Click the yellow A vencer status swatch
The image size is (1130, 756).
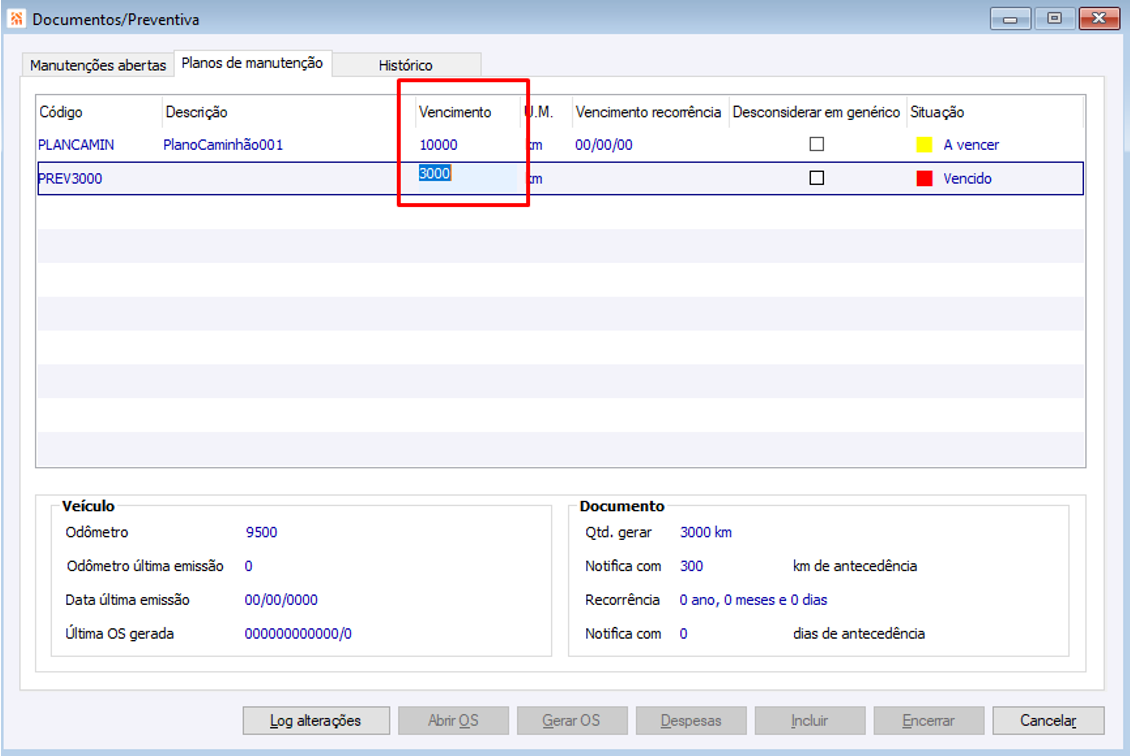point(924,145)
